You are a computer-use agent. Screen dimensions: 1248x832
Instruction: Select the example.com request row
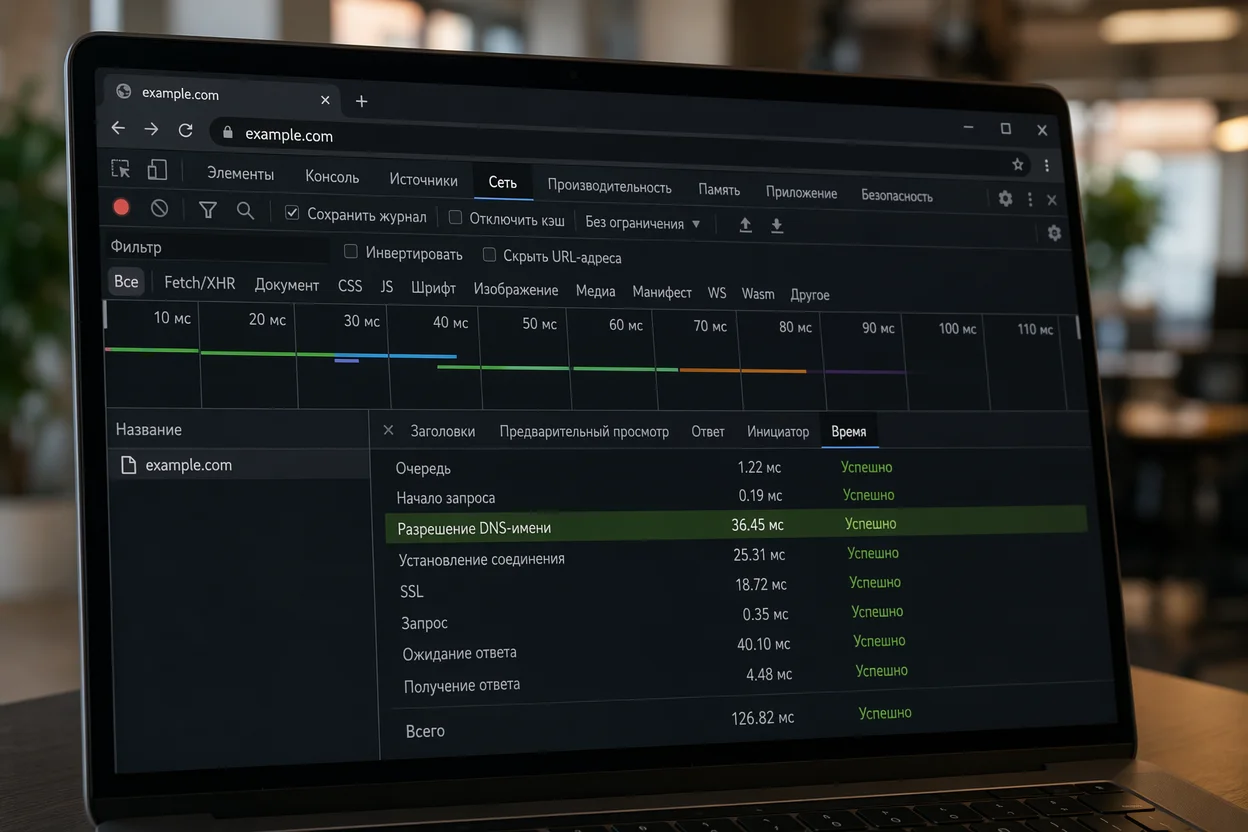pos(238,465)
